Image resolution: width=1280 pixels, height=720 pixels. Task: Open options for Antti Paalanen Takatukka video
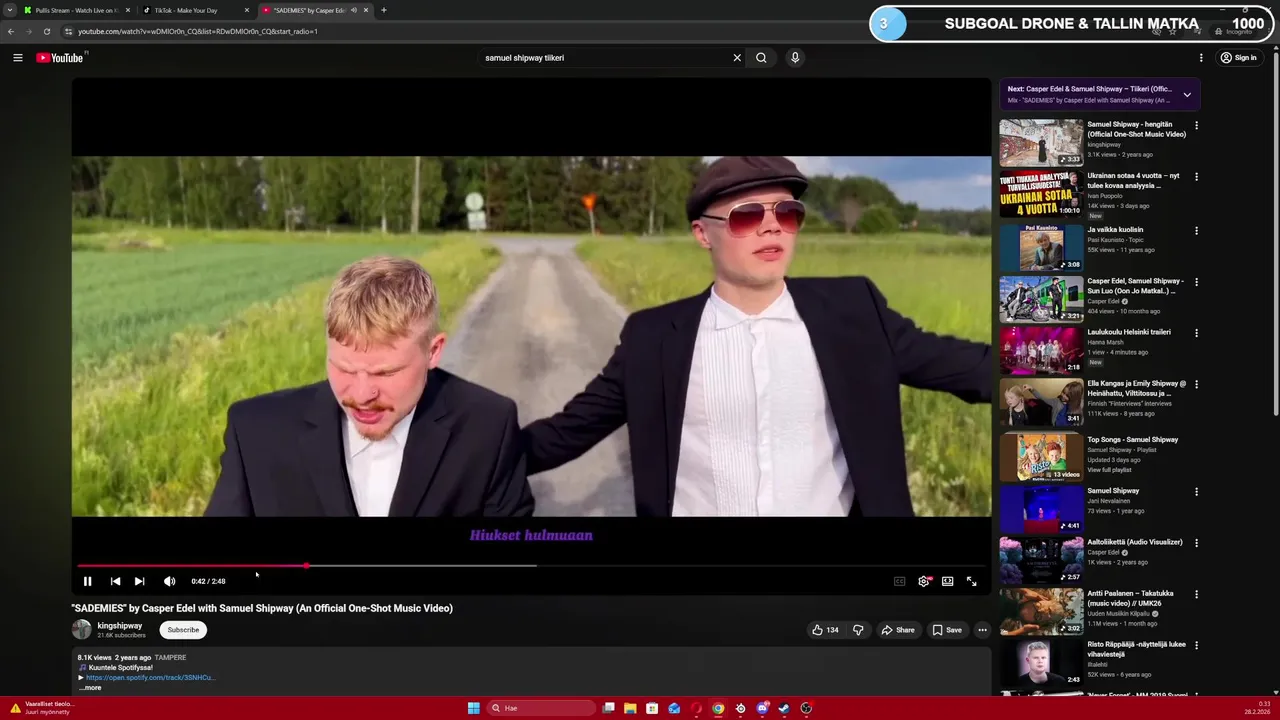[x=1196, y=595]
